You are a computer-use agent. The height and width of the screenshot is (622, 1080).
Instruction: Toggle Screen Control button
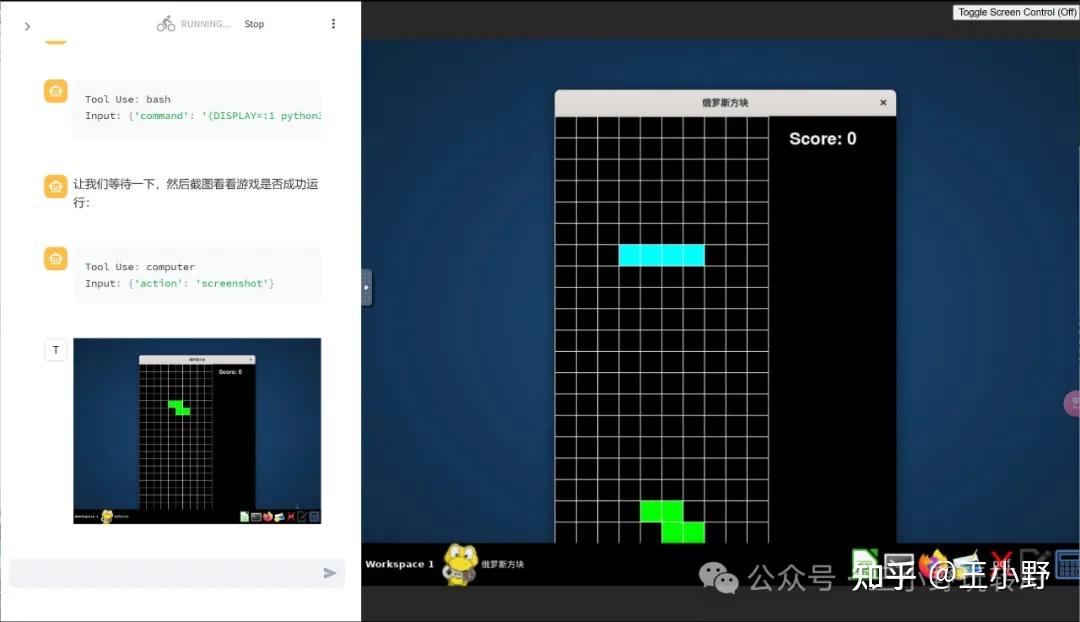(x=1015, y=12)
